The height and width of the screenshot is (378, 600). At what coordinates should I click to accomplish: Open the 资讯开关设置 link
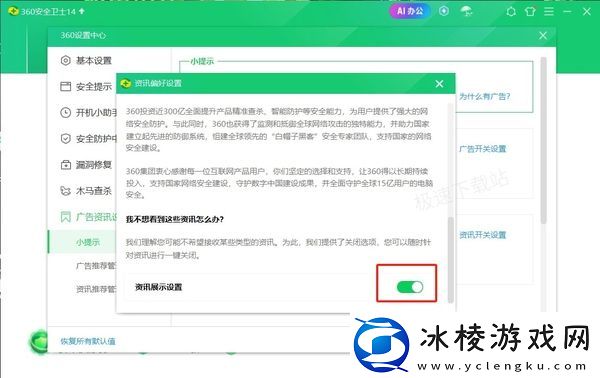click(x=483, y=235)
